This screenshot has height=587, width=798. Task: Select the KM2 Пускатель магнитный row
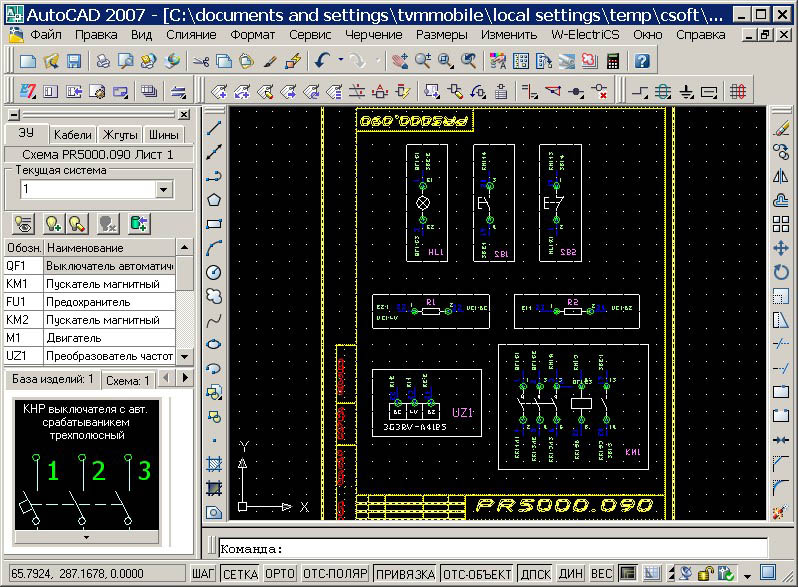[90, 320]
